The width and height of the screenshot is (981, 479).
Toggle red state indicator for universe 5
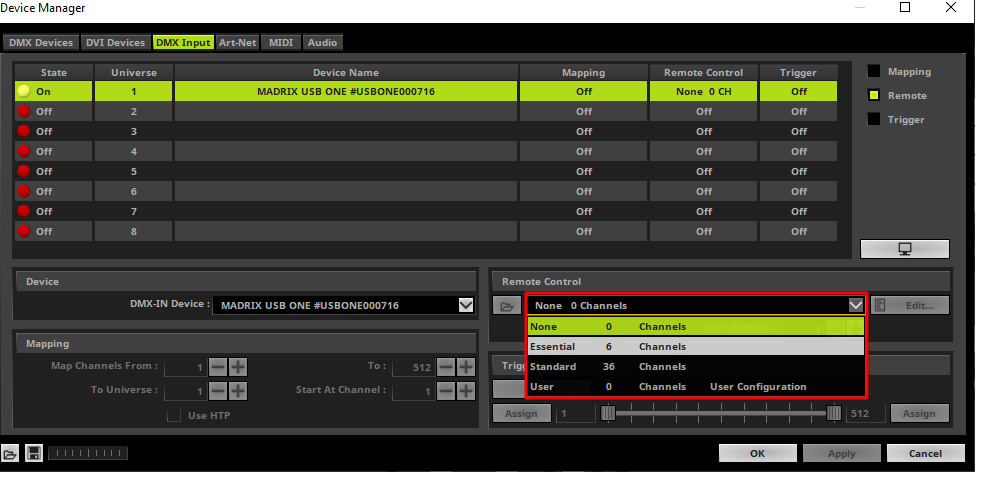pyautogui.click(x=24, y=171)
